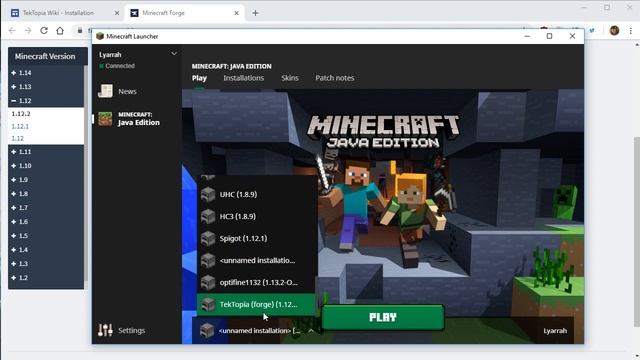Maximize the Minecraft Launcher window

[x=549, y=36]
